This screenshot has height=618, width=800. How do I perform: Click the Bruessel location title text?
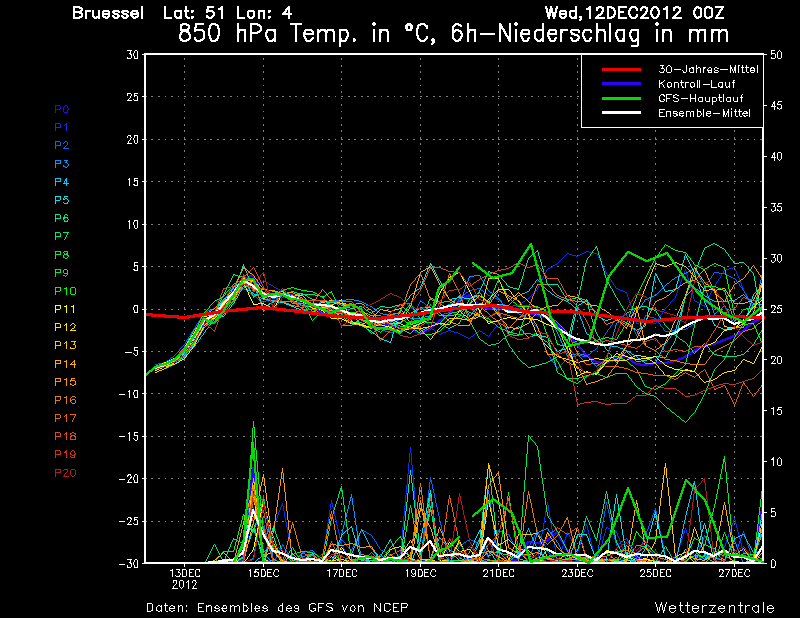point(108,13)
